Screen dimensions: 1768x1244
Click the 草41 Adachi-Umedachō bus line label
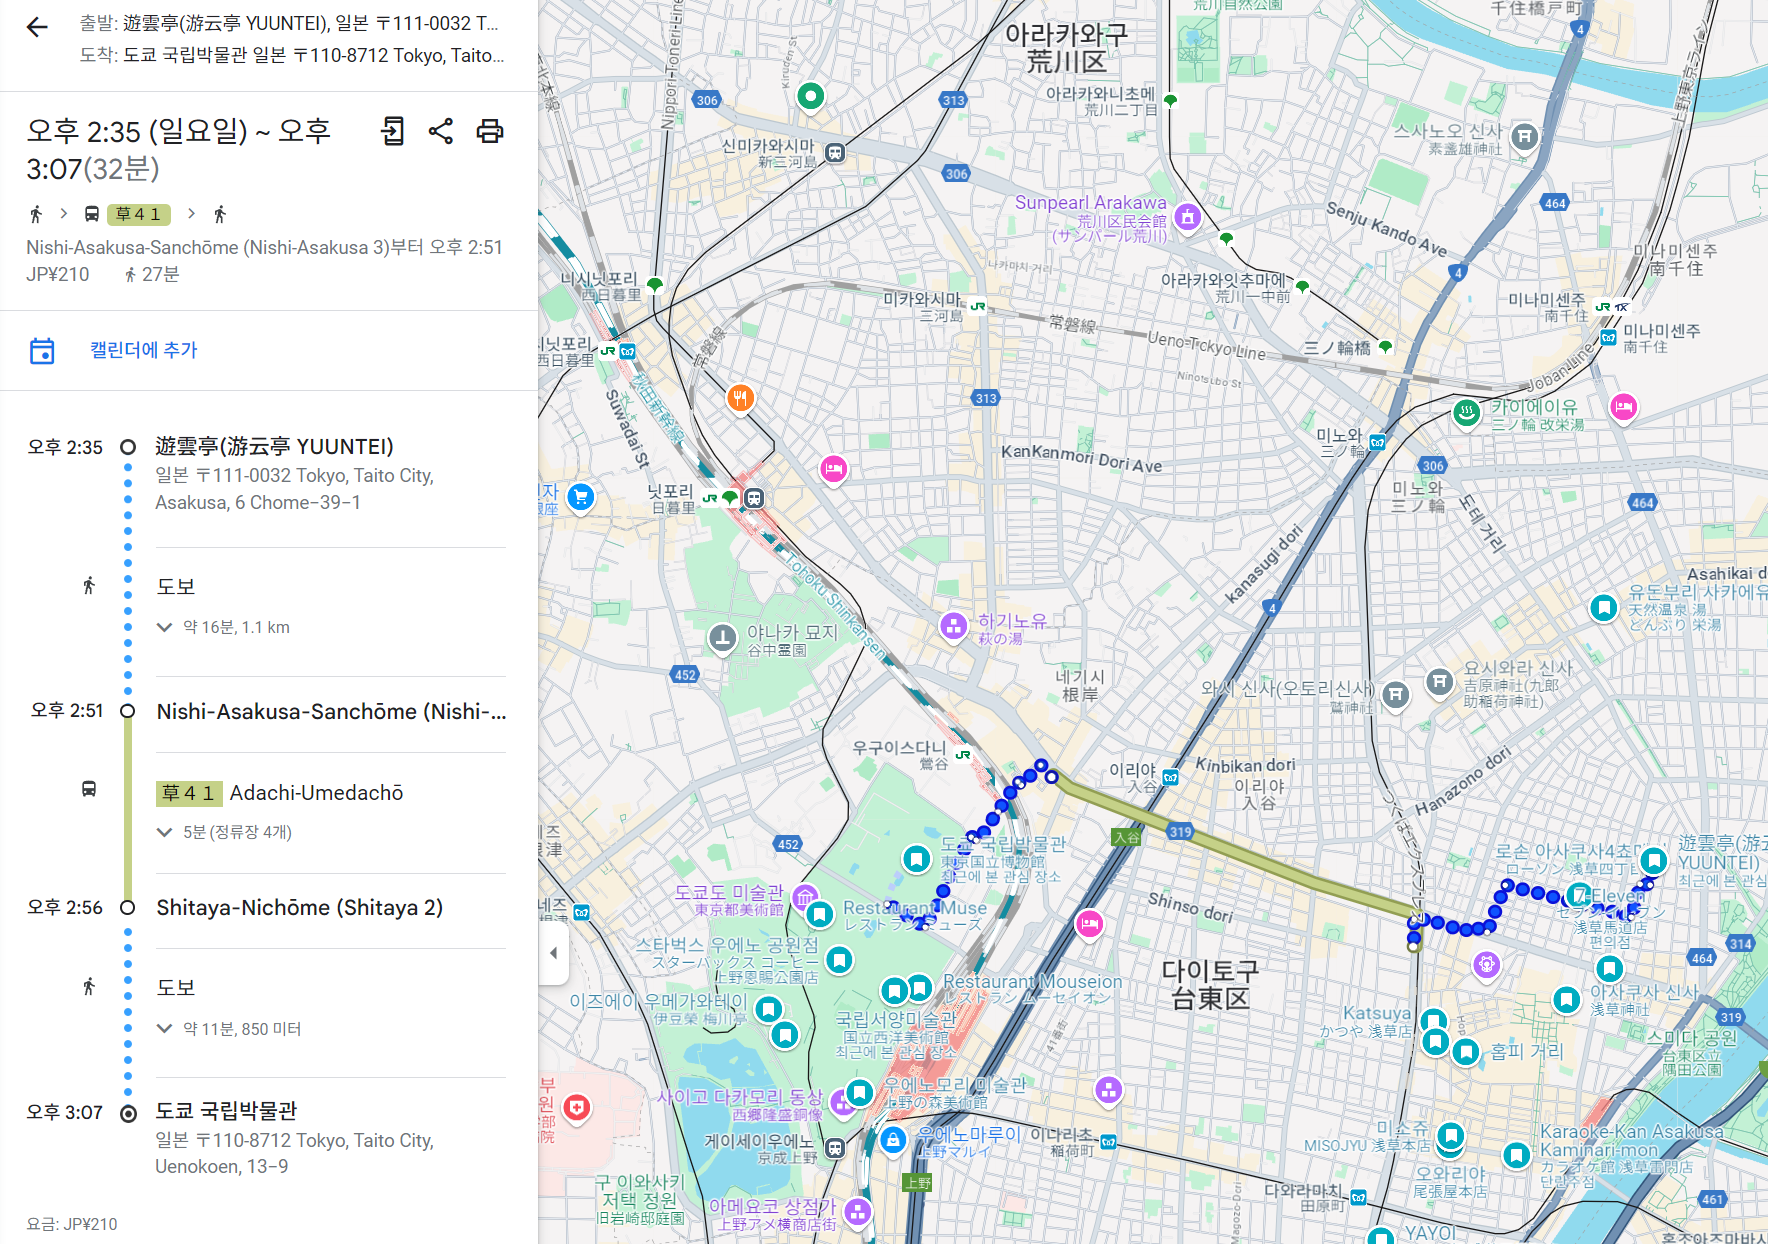pyautogui.click(x=280, y=793)
